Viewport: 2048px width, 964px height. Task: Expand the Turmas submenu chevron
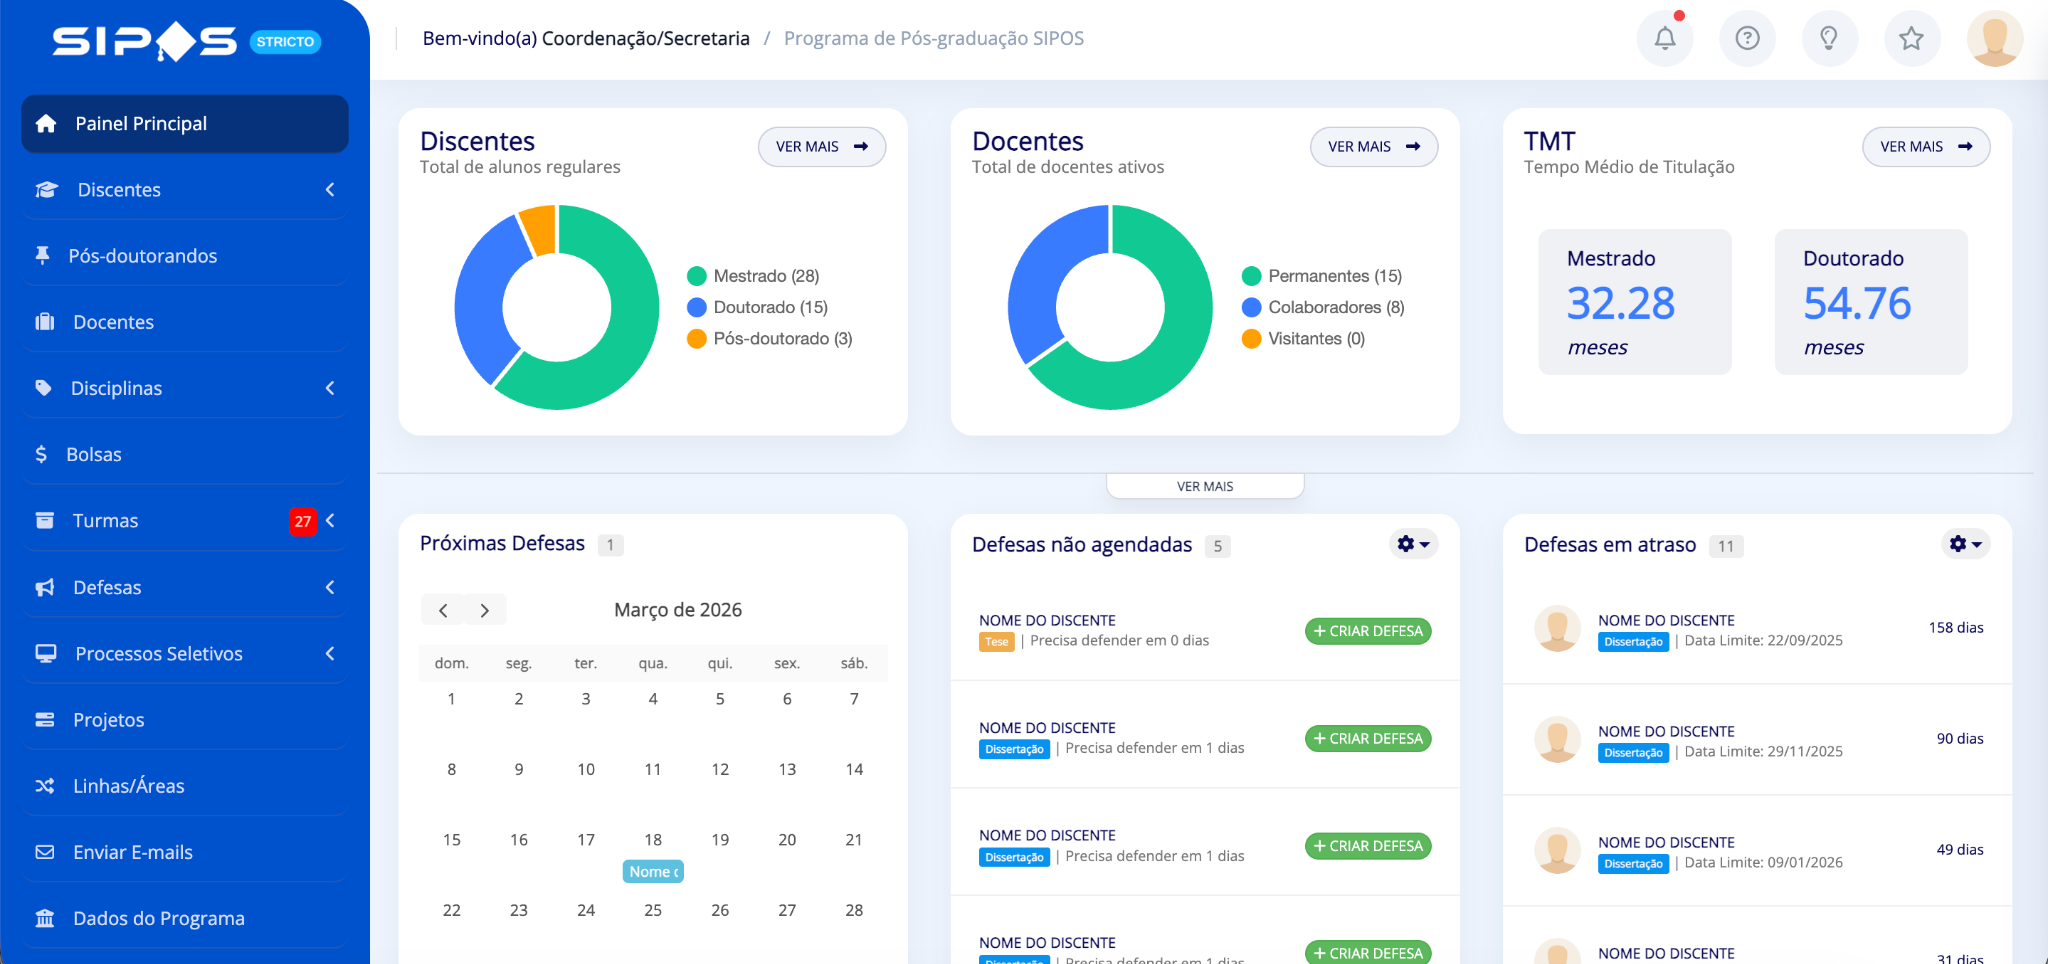[x=330, y=520]
